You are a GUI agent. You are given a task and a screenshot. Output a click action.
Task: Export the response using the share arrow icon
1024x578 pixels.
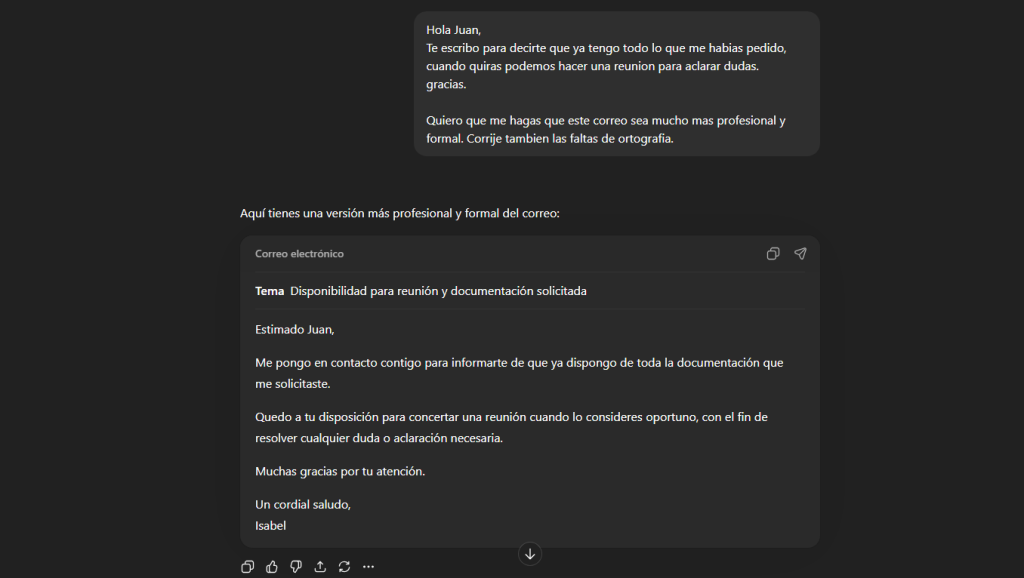pyautogui.click(x=320, y=566)
